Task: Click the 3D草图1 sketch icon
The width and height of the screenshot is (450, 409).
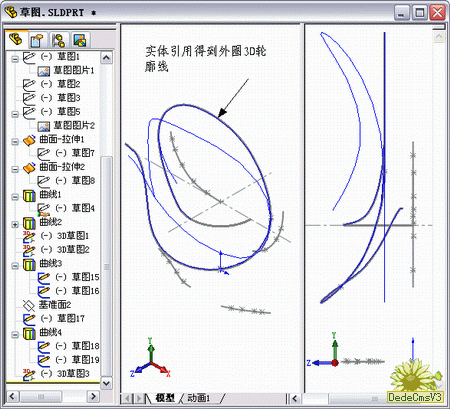Action: (x=29, y=236)
